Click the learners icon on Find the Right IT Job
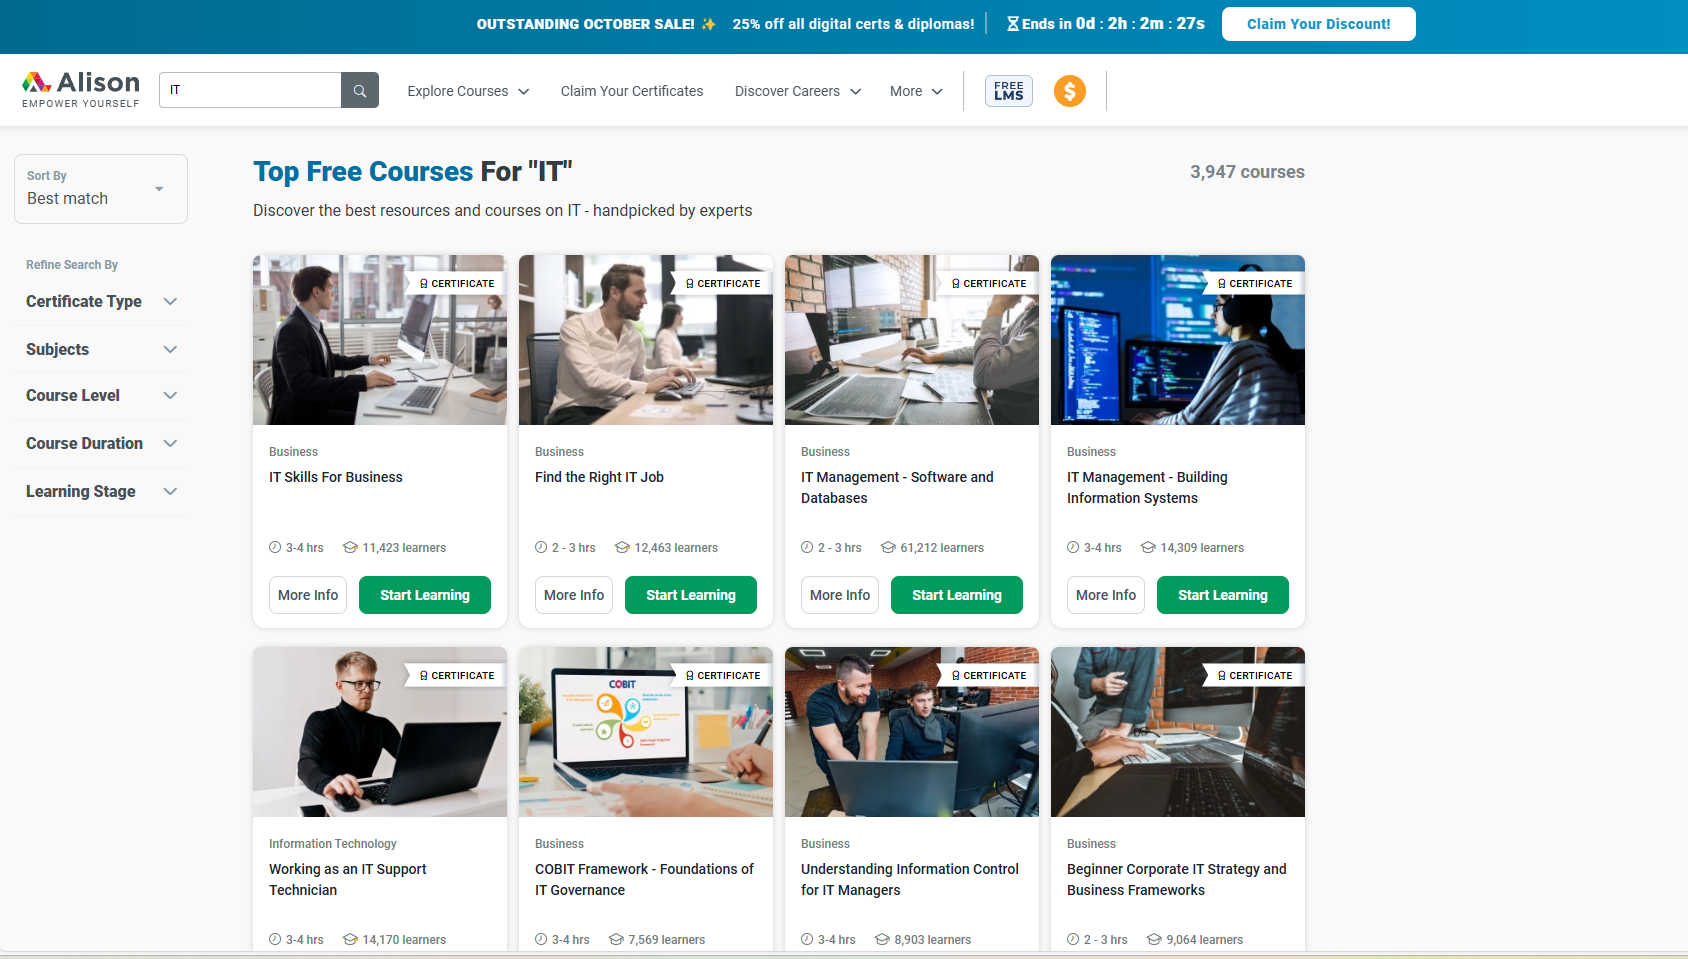 pyautogui.click(x=622, y=548)
